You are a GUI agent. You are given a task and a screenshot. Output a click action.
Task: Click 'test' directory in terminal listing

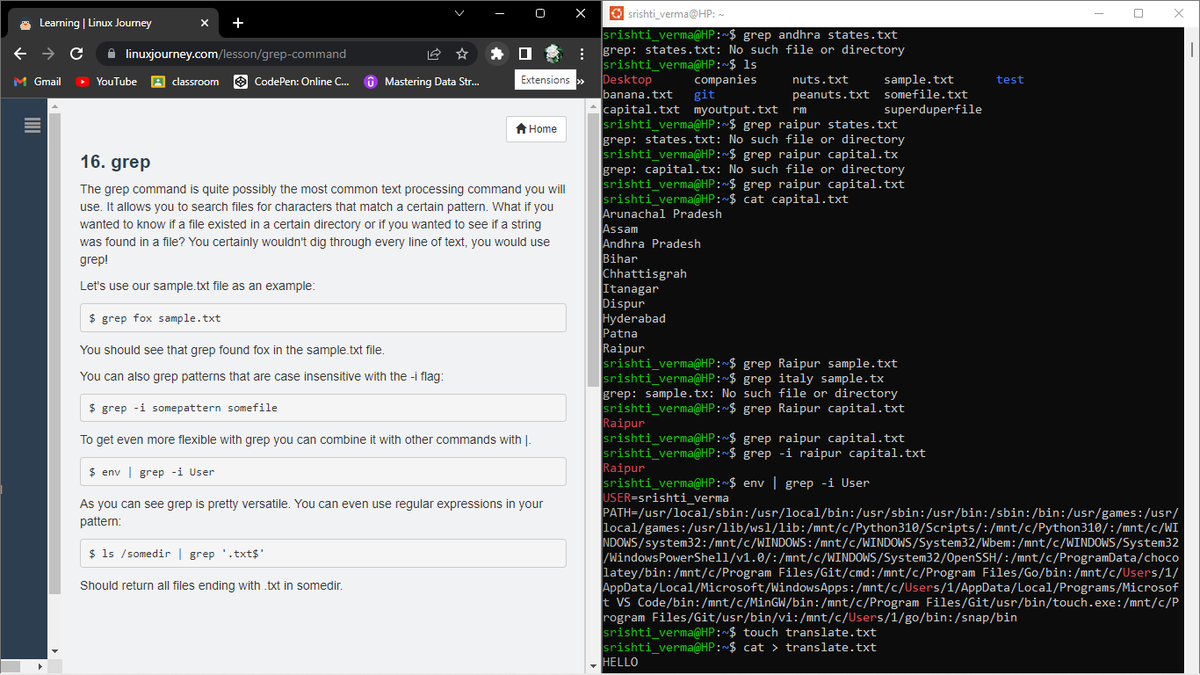pyautogui.click(x=1010, y=80)
